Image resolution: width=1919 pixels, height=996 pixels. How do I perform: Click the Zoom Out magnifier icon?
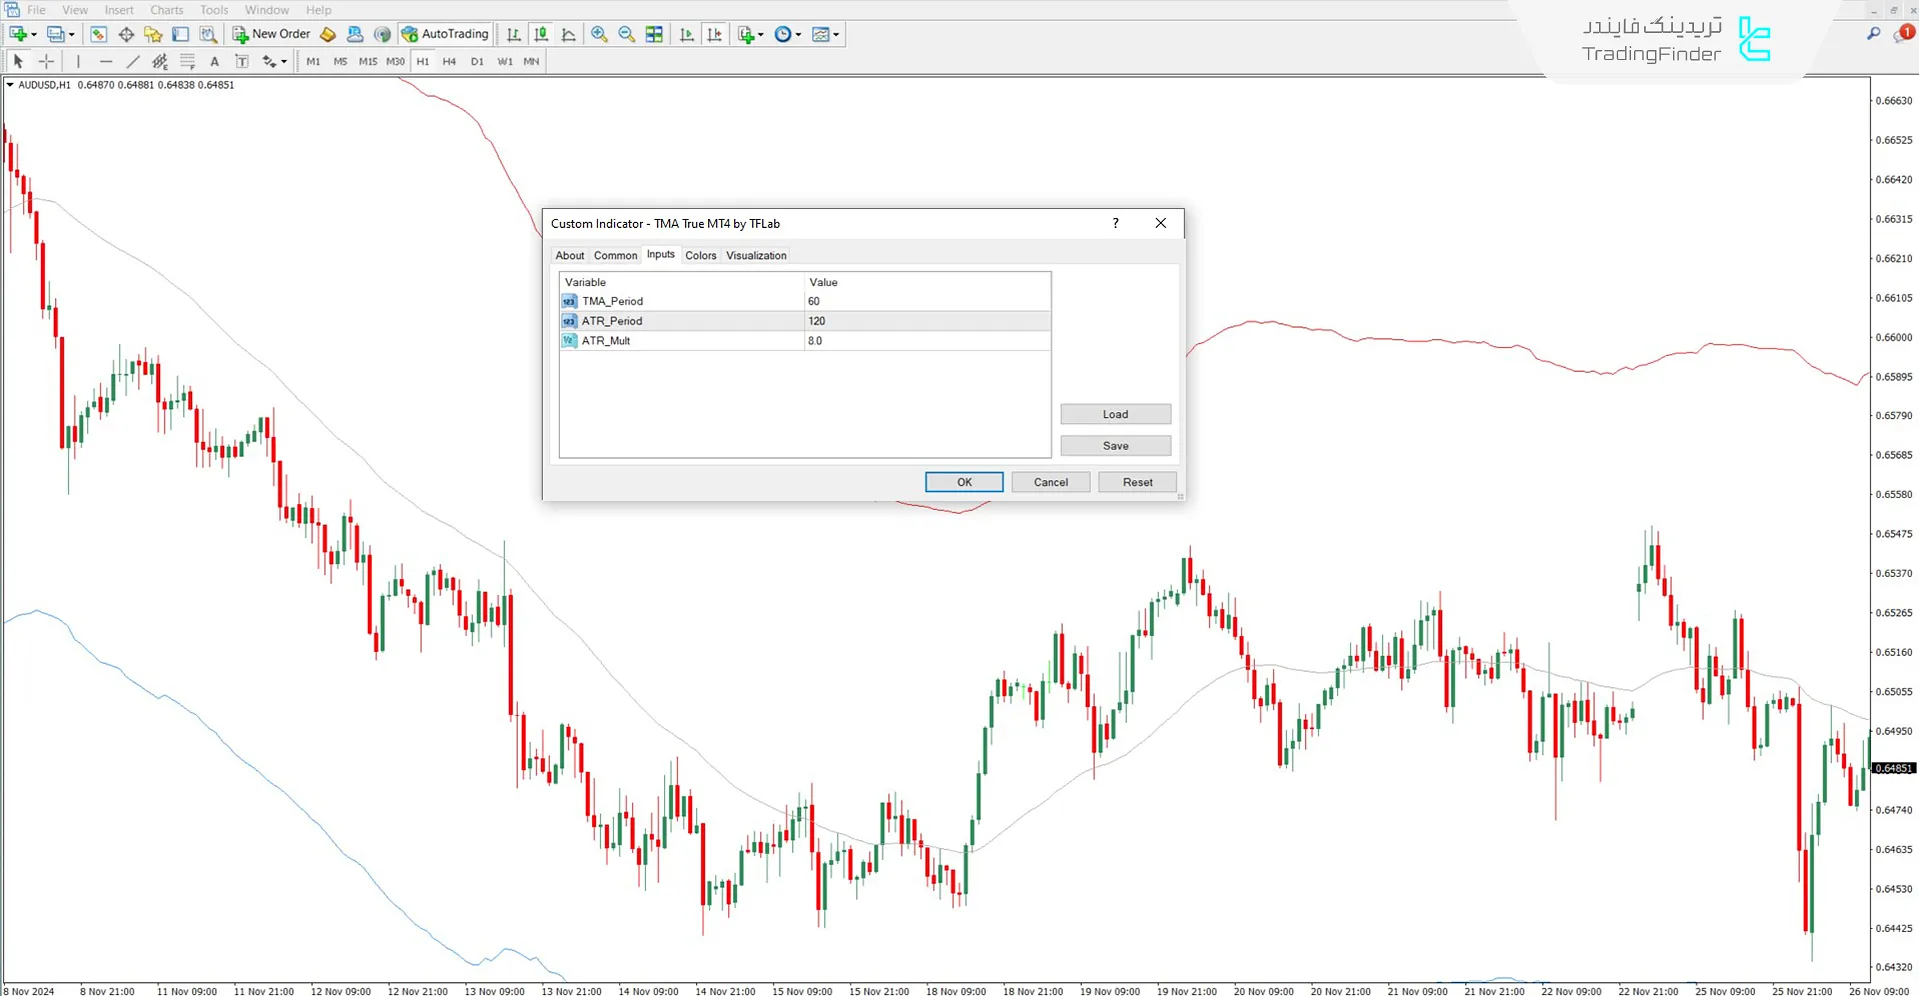(x=627, y=34)
